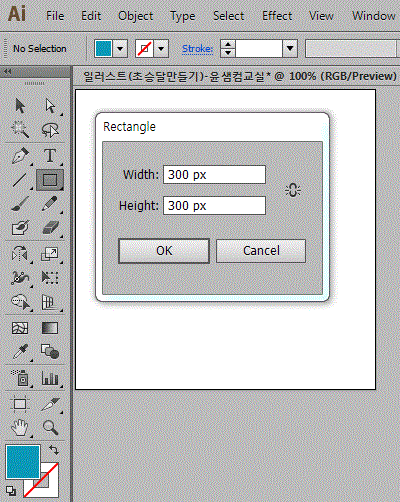
Task: Select the Artboard tool
Action: (x=20, y=404)
